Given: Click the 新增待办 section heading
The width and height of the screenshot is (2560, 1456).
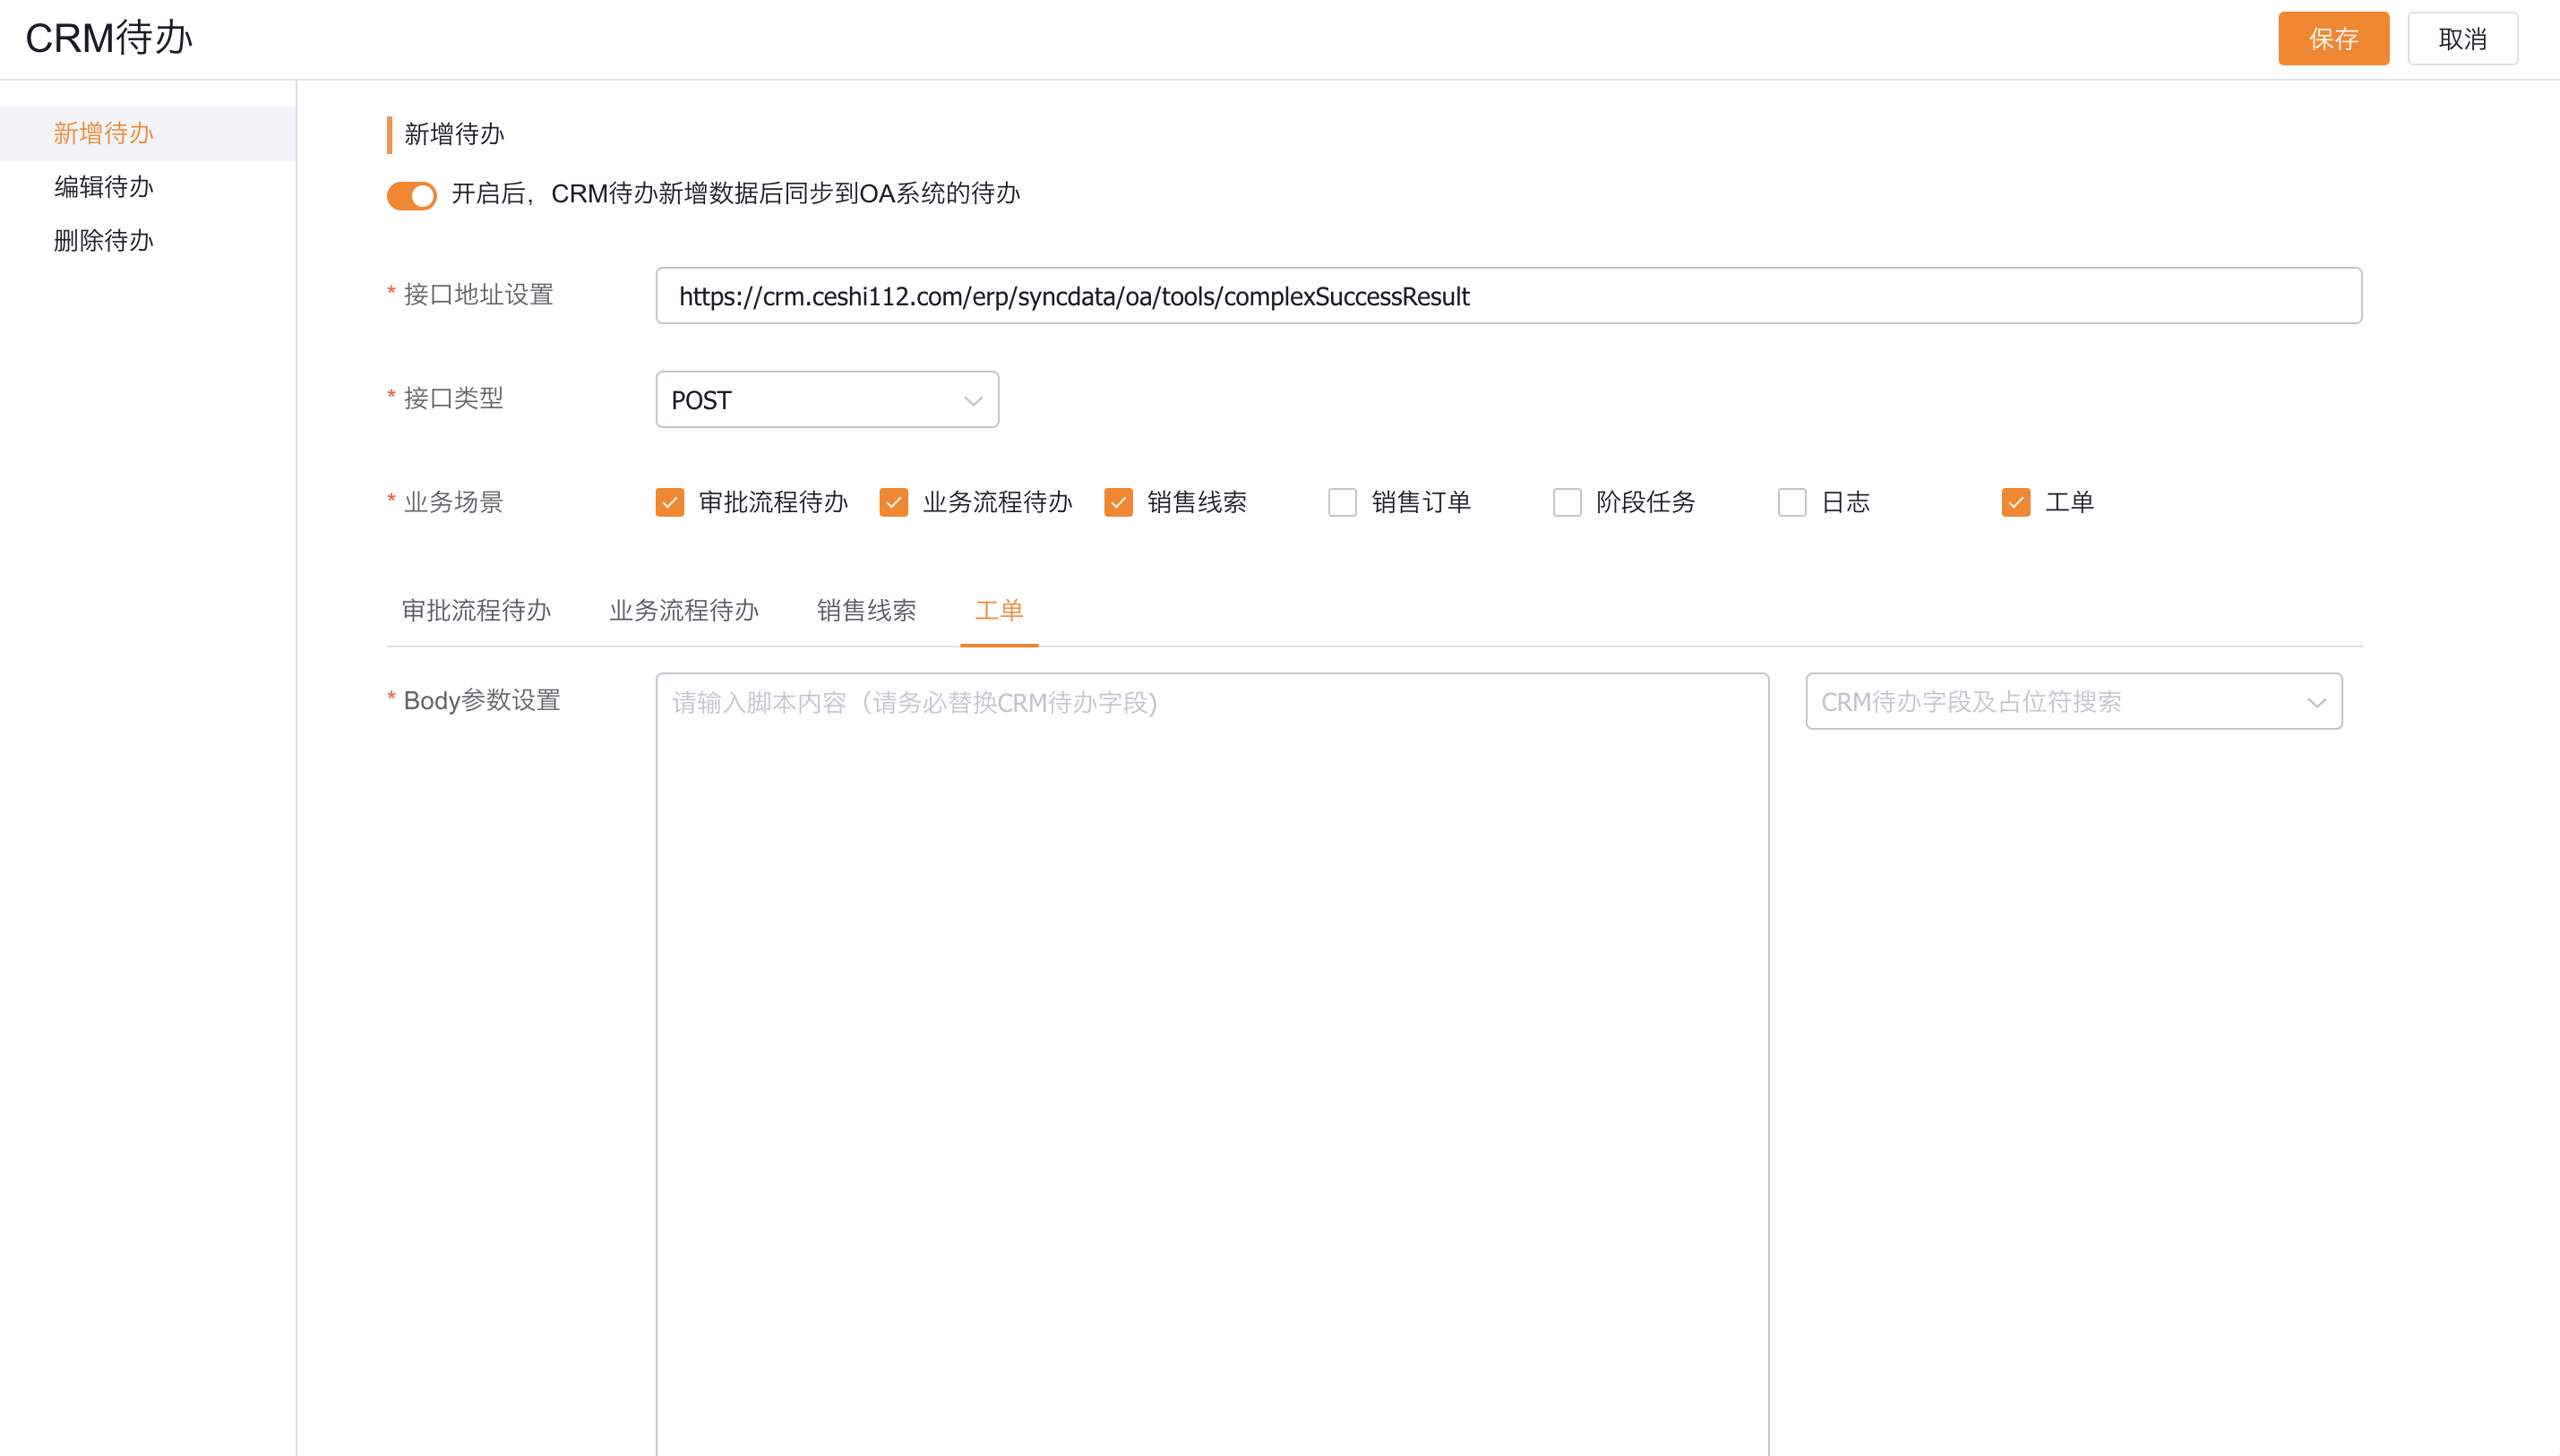Looking at the screenshot, I should pos(454,134).
